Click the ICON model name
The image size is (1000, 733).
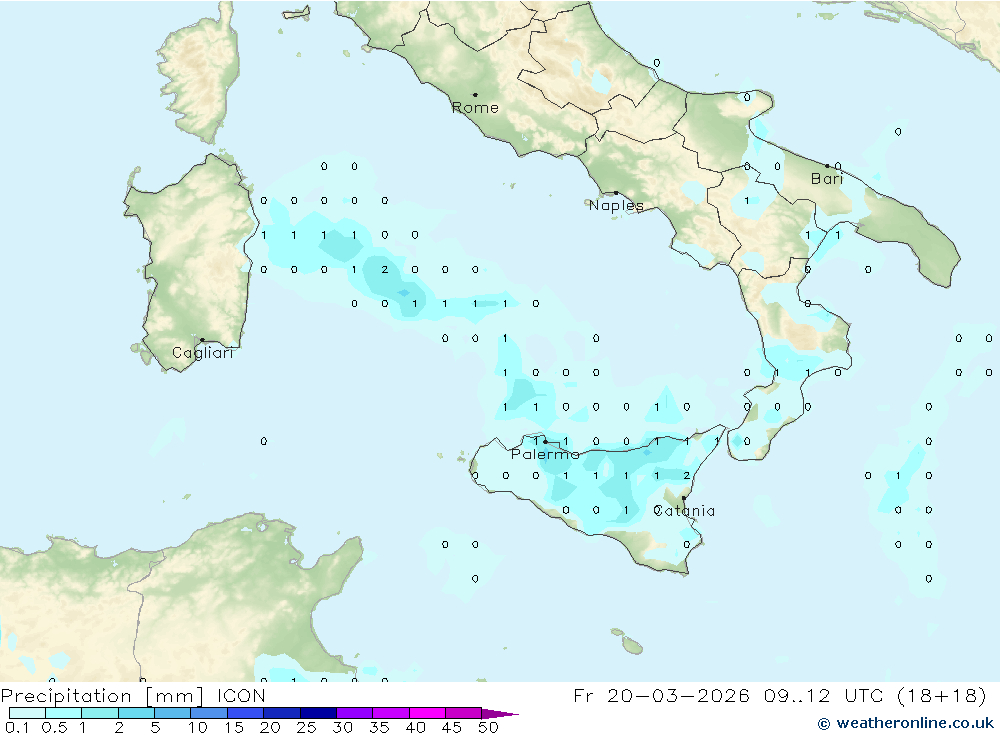point(241,695)
